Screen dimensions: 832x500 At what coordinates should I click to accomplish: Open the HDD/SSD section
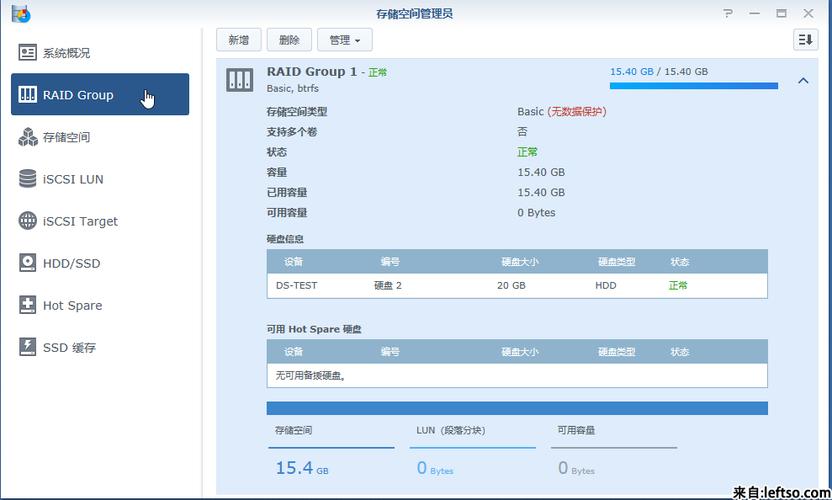(100, 263)
